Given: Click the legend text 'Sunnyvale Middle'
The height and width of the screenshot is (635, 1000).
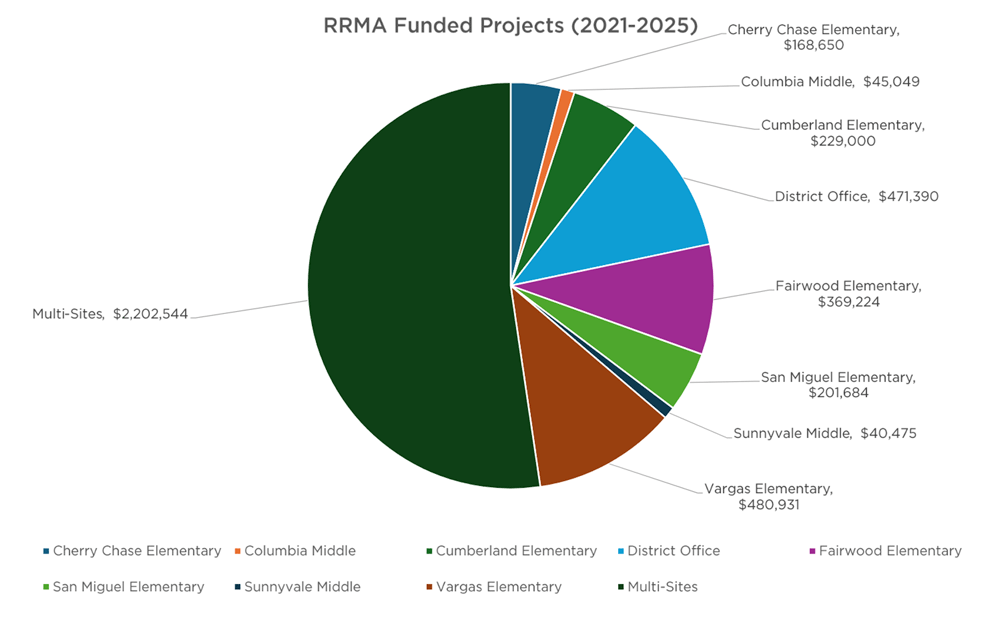Looking at the screenshot, I should click(302, 587).
